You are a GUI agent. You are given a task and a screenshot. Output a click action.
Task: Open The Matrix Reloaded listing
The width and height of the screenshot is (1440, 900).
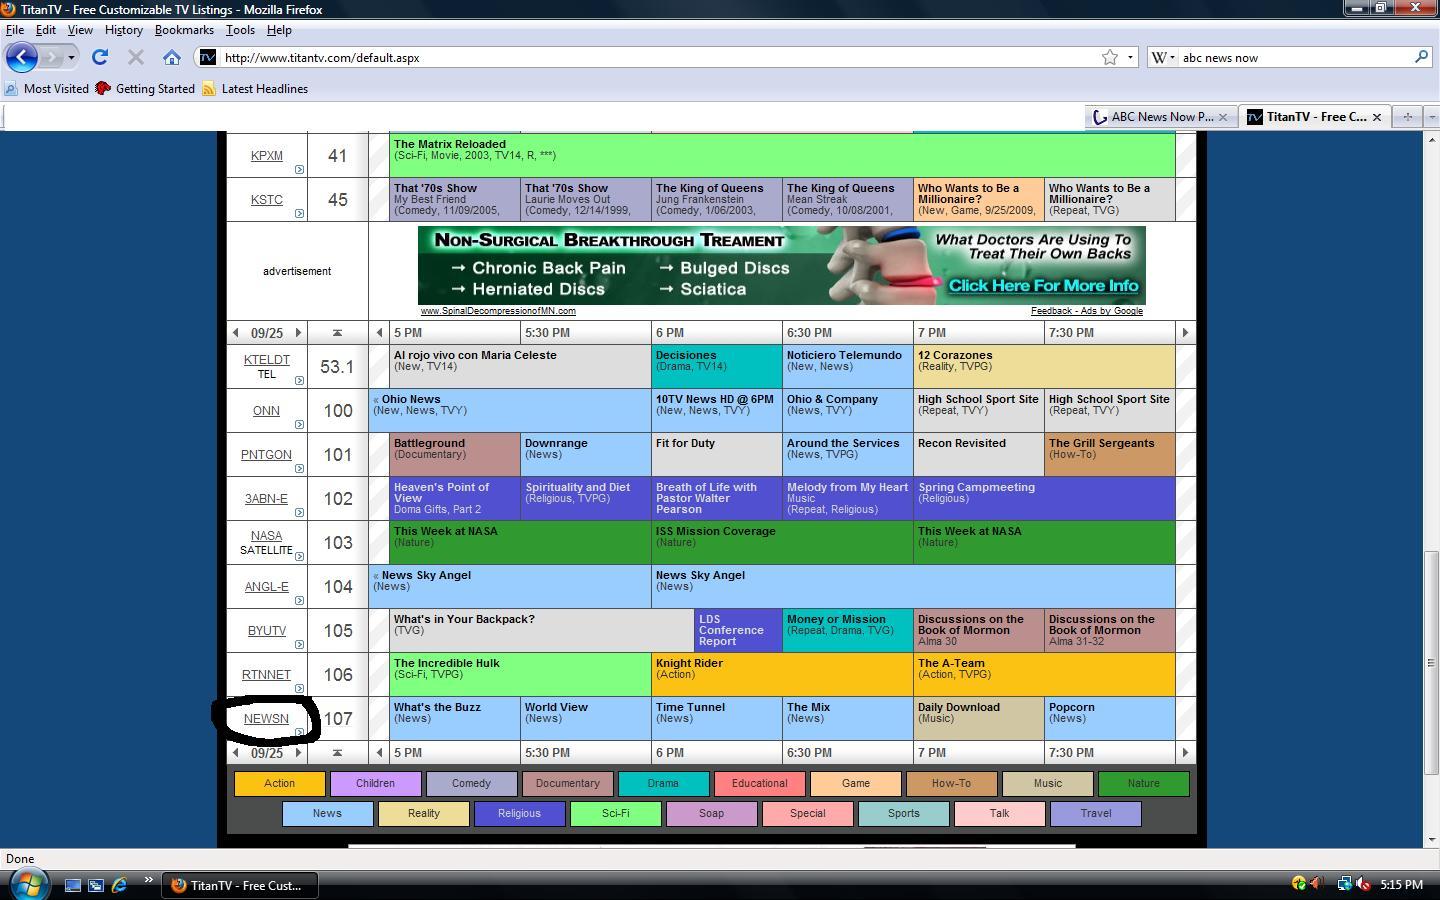pyautogui.click(x=782, y=155)
